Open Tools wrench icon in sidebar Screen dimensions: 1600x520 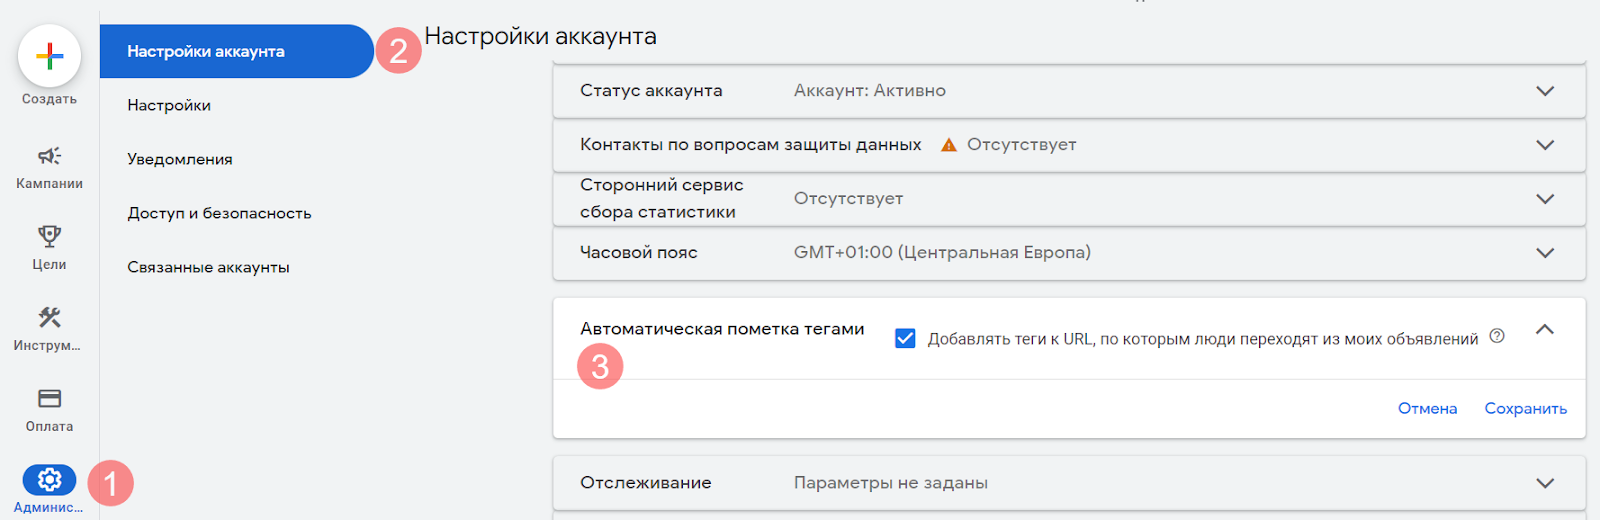[x=49, y=318]
